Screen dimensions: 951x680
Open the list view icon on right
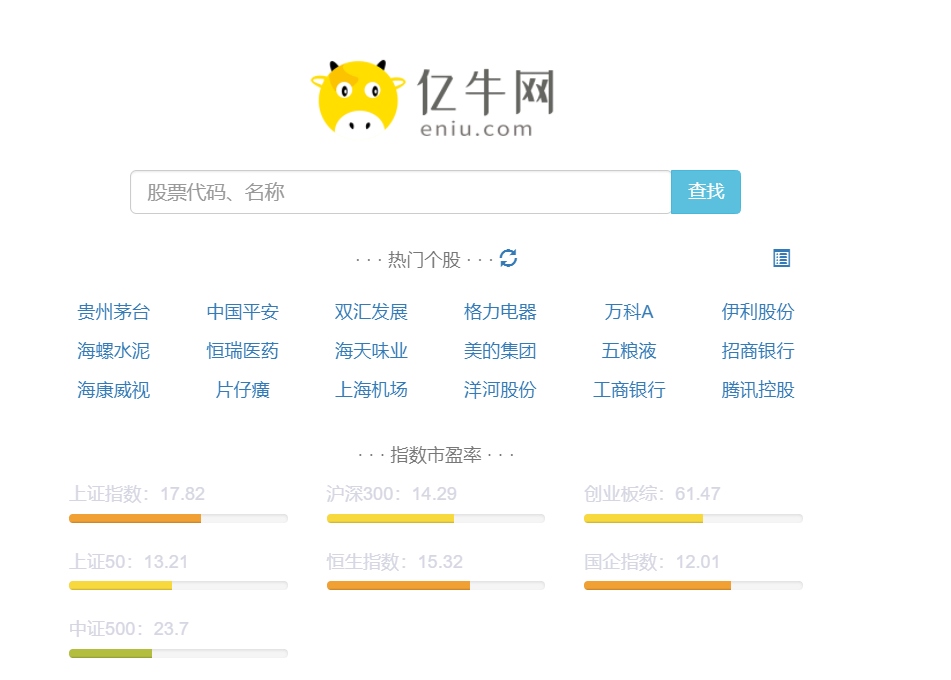(x=781, y=258)
